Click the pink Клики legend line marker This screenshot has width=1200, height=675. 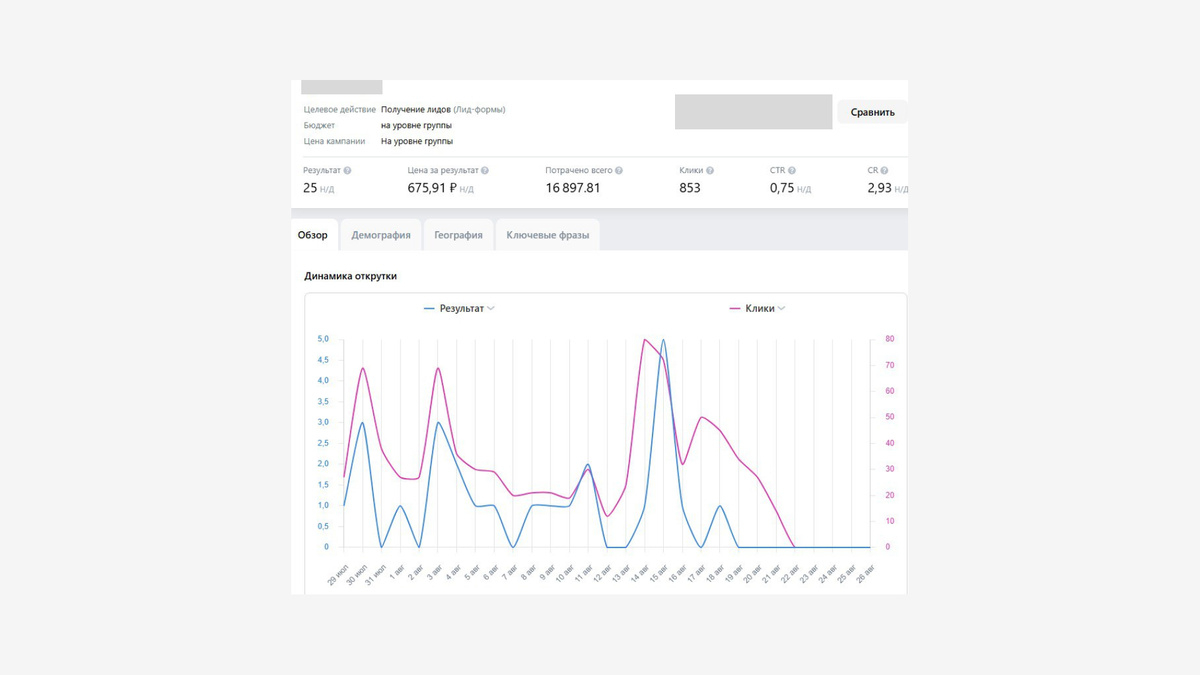click(737, 309)
